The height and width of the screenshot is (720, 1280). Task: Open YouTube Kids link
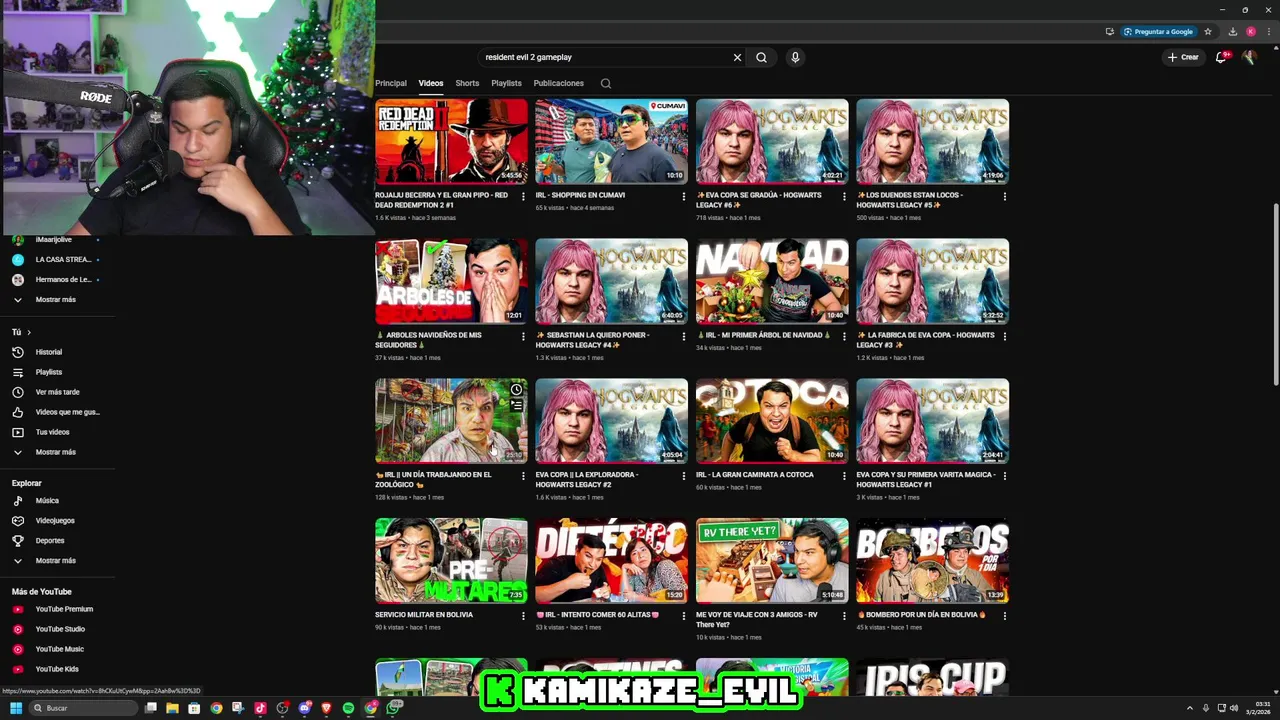[57, 669]
